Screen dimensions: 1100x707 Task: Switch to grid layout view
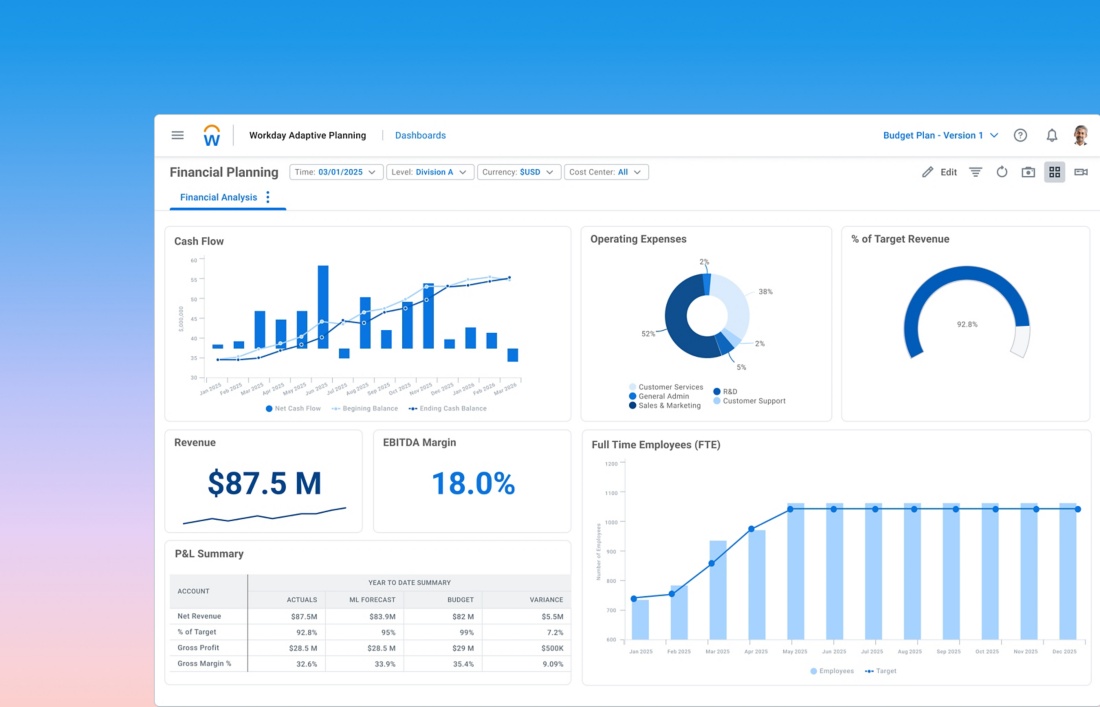point(1054,171)
